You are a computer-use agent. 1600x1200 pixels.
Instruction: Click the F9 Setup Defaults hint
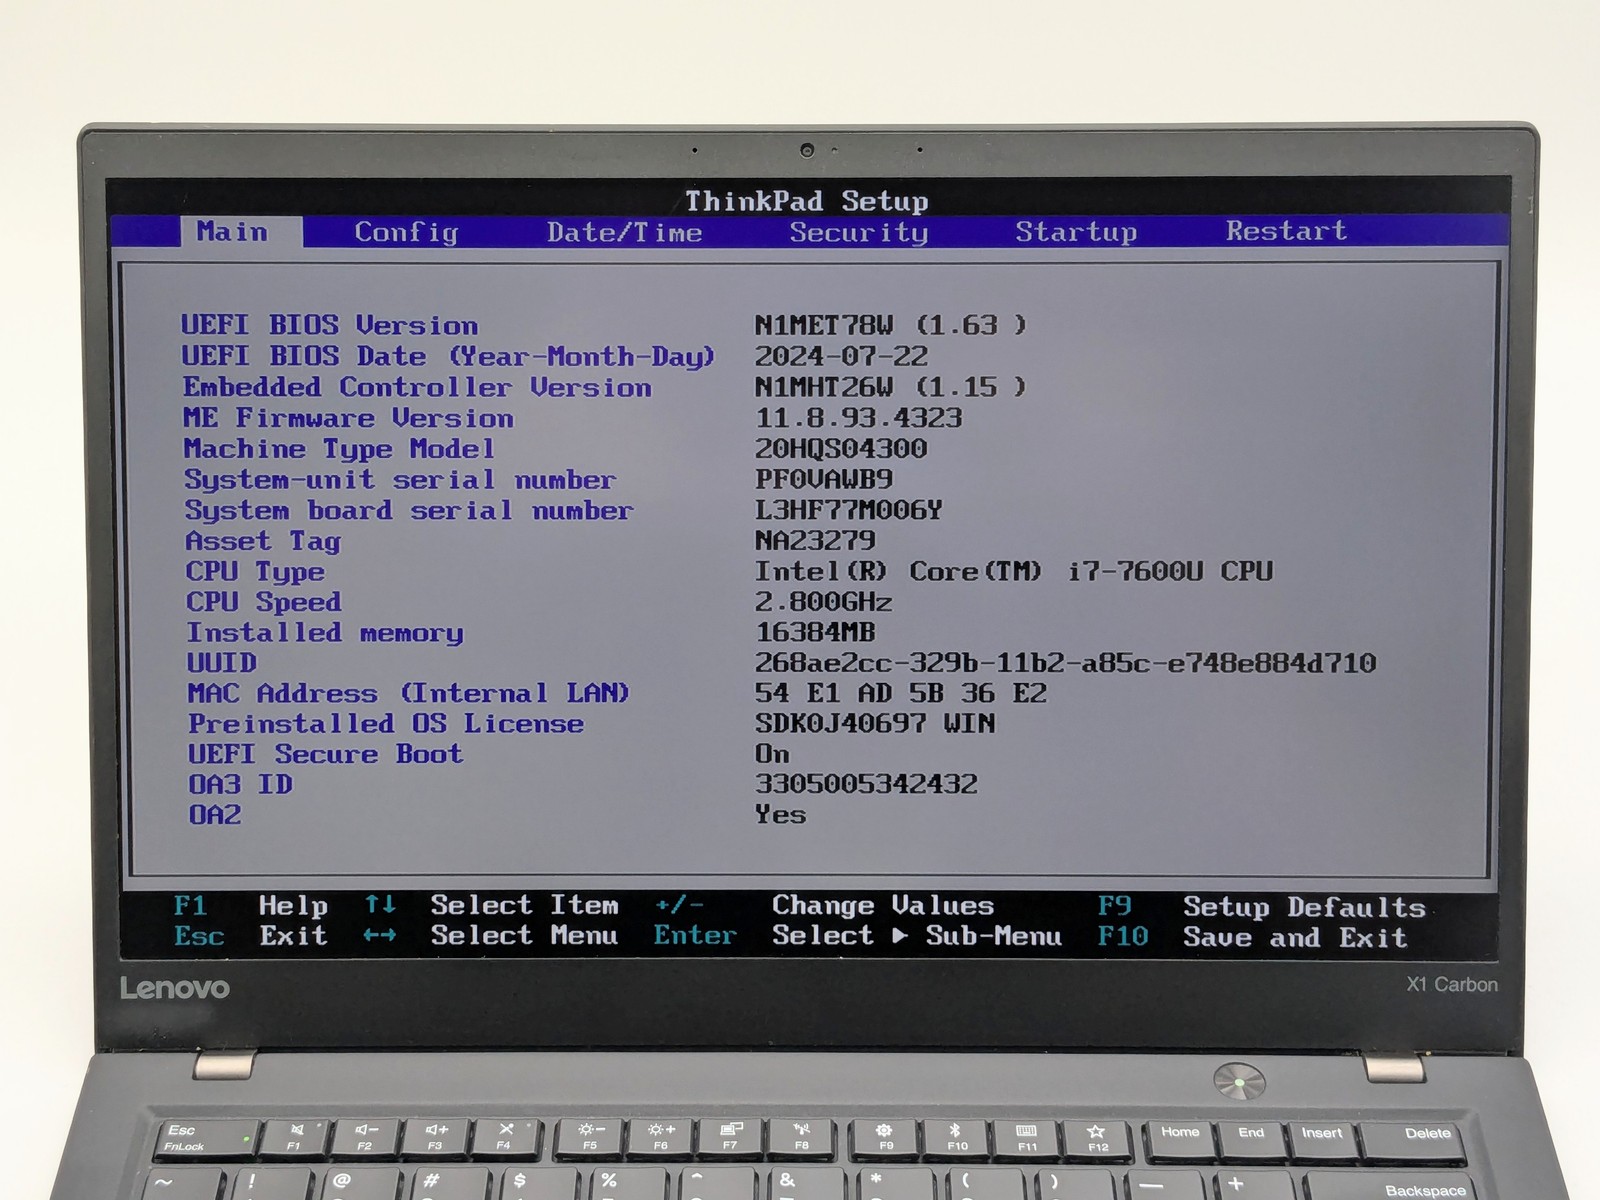(x=1261, y=907)
